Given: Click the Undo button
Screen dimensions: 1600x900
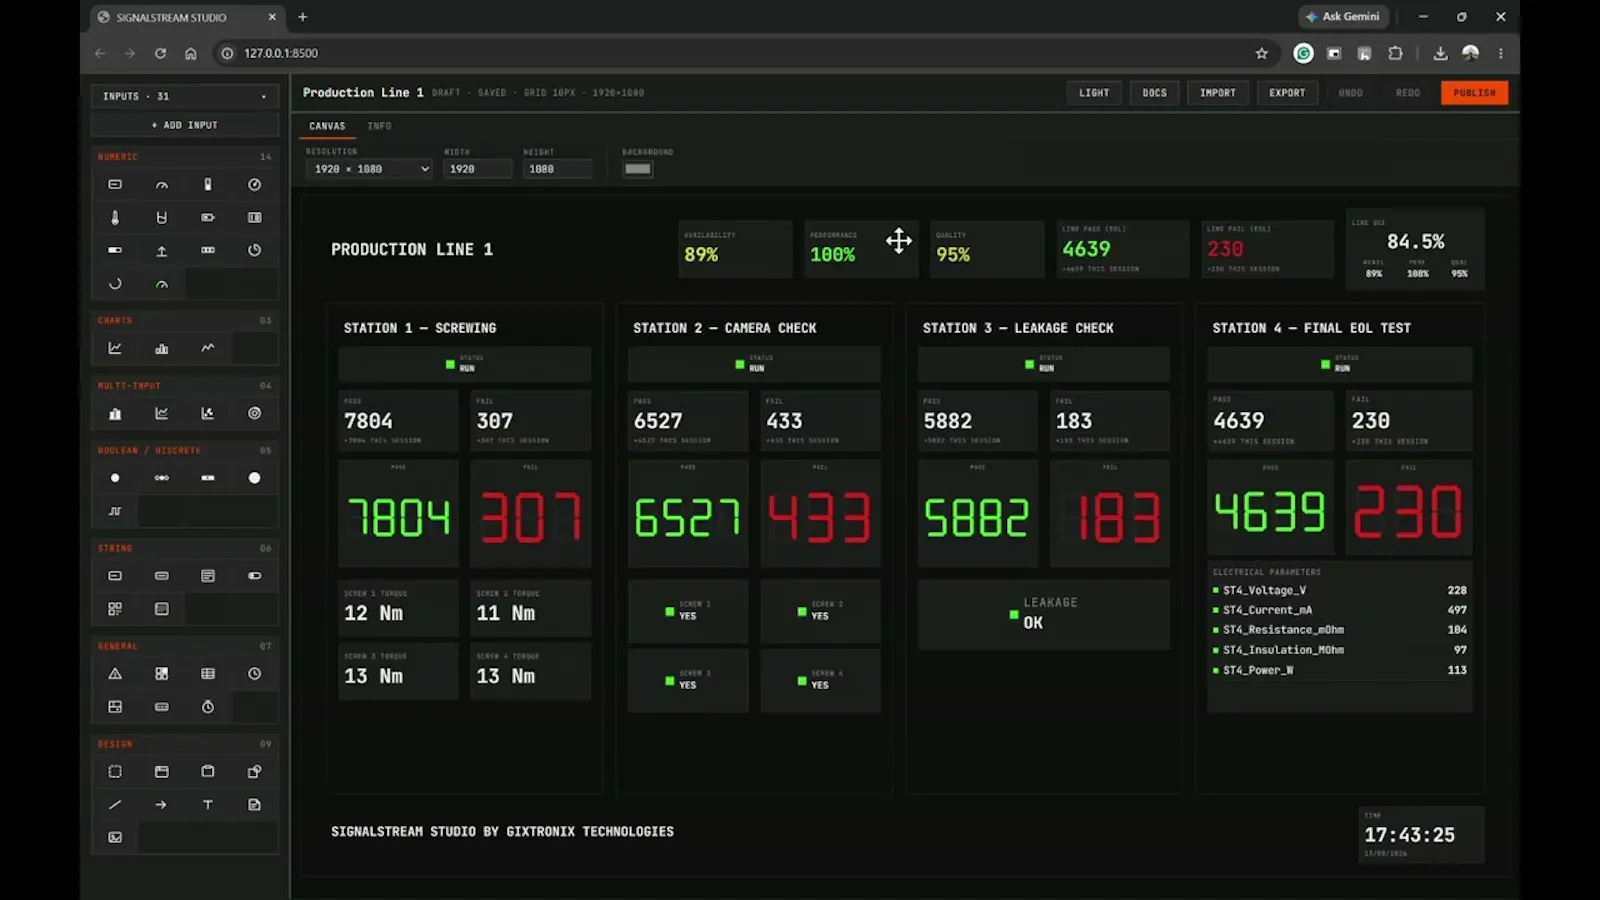Looking at the screenshot, I should [x=1351, y=93].
